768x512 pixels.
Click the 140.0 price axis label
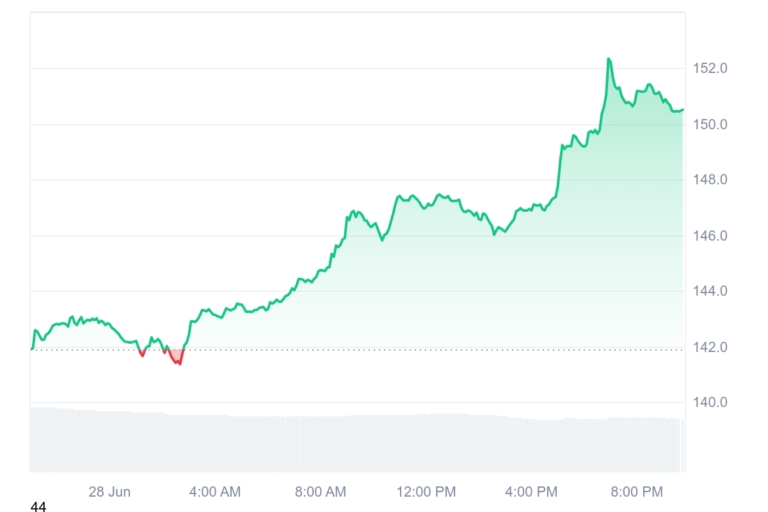[x=712, y=403]
